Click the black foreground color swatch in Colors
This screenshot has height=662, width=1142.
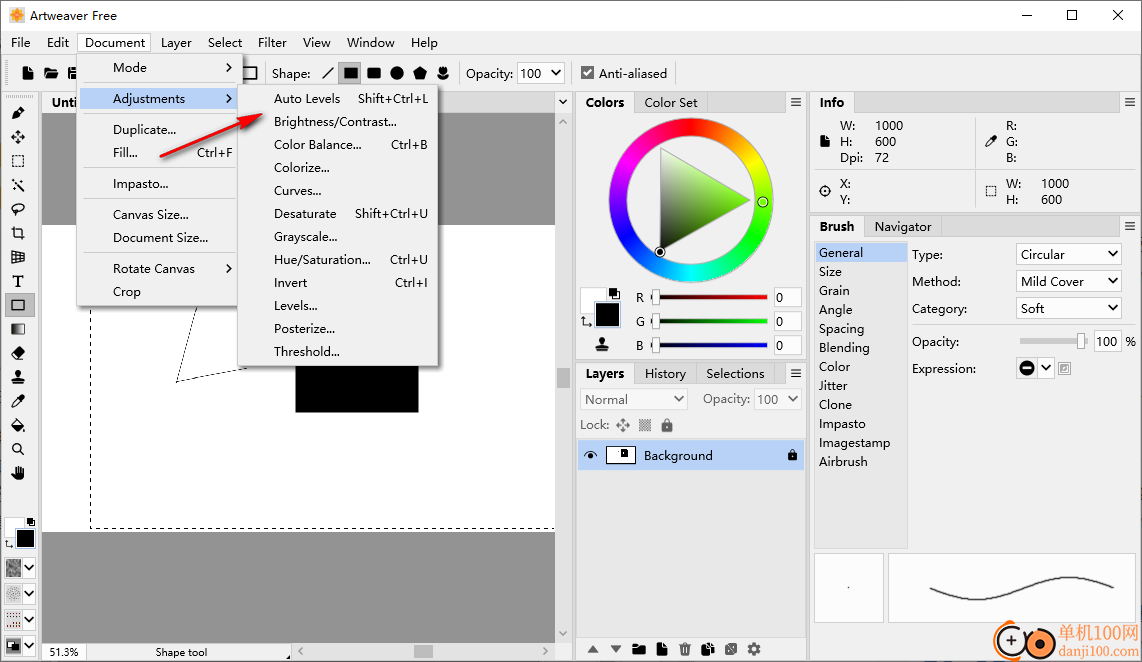click(x=607, y=315)
